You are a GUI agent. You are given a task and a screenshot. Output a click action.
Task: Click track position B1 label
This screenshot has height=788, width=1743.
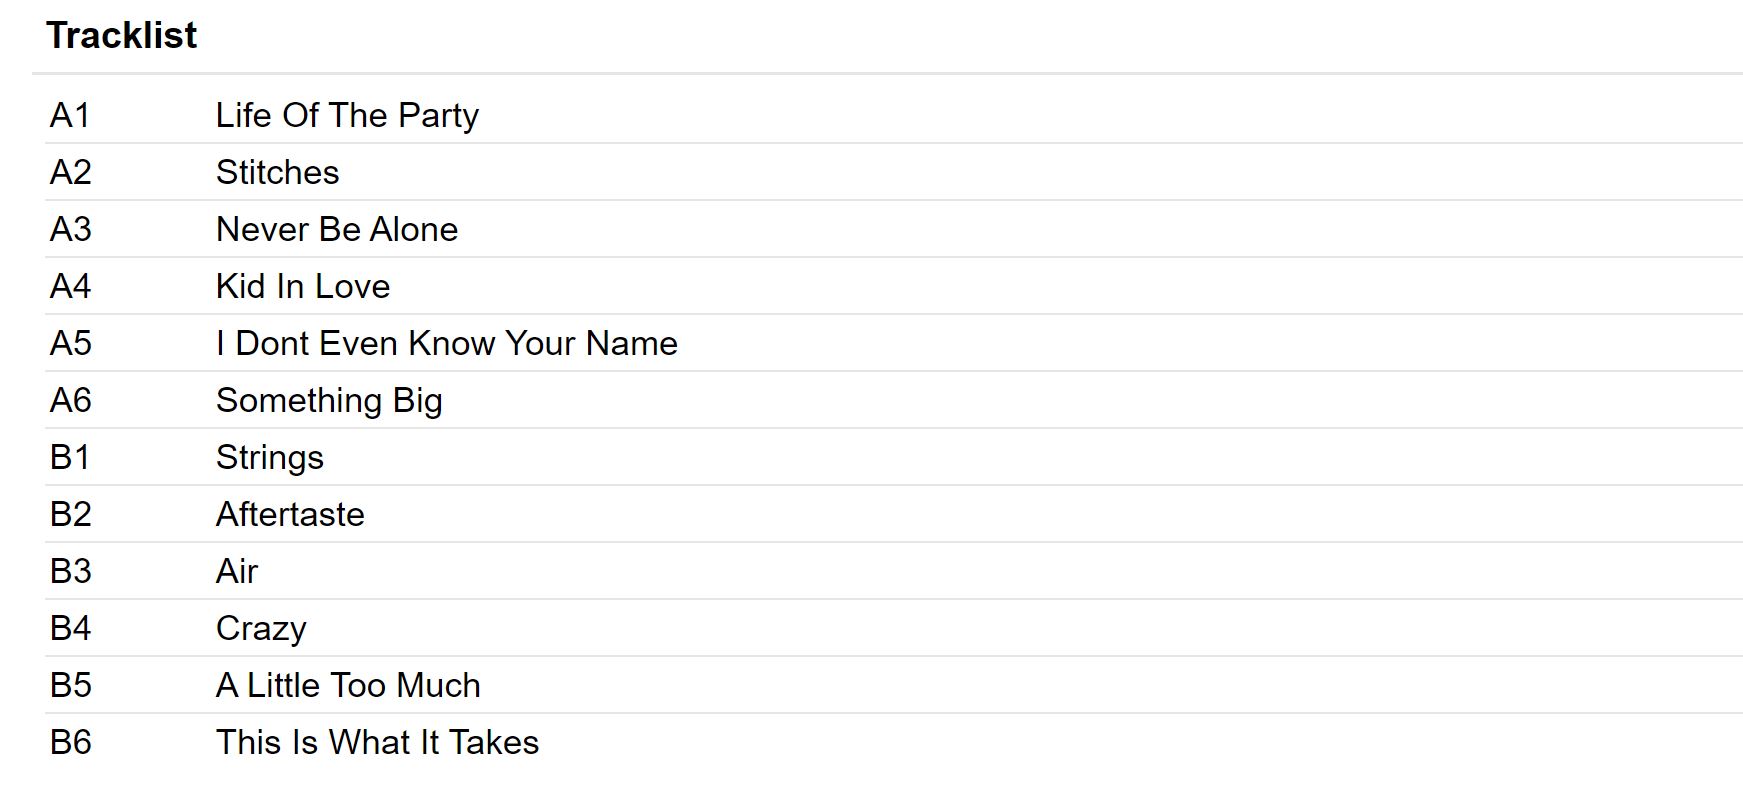coord(70,458)
